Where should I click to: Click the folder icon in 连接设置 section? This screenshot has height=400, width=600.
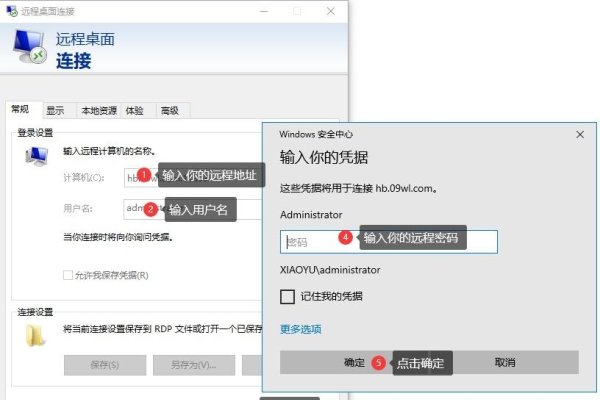click(x=35, y=336)
